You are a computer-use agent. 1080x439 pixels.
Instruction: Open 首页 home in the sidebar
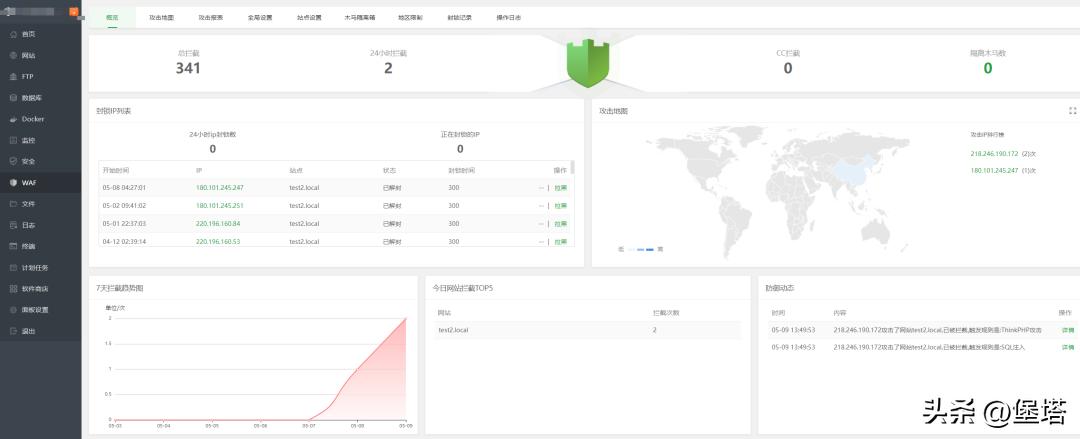pyautogui.click(x=28, y=34)
